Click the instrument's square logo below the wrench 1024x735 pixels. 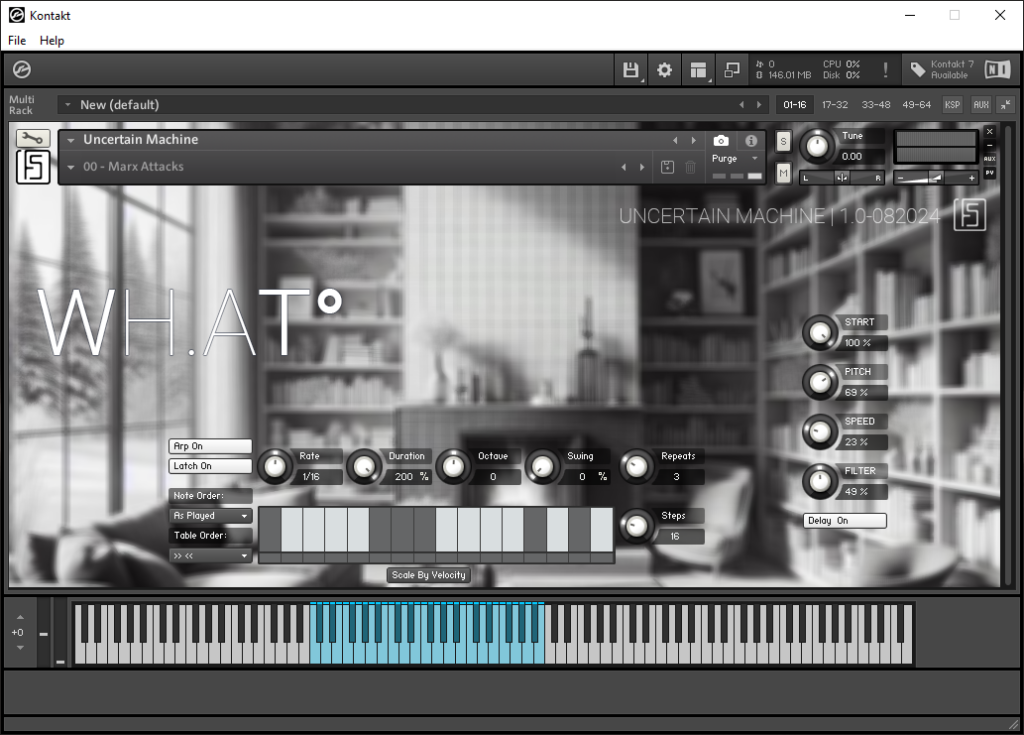pos(33,167)
